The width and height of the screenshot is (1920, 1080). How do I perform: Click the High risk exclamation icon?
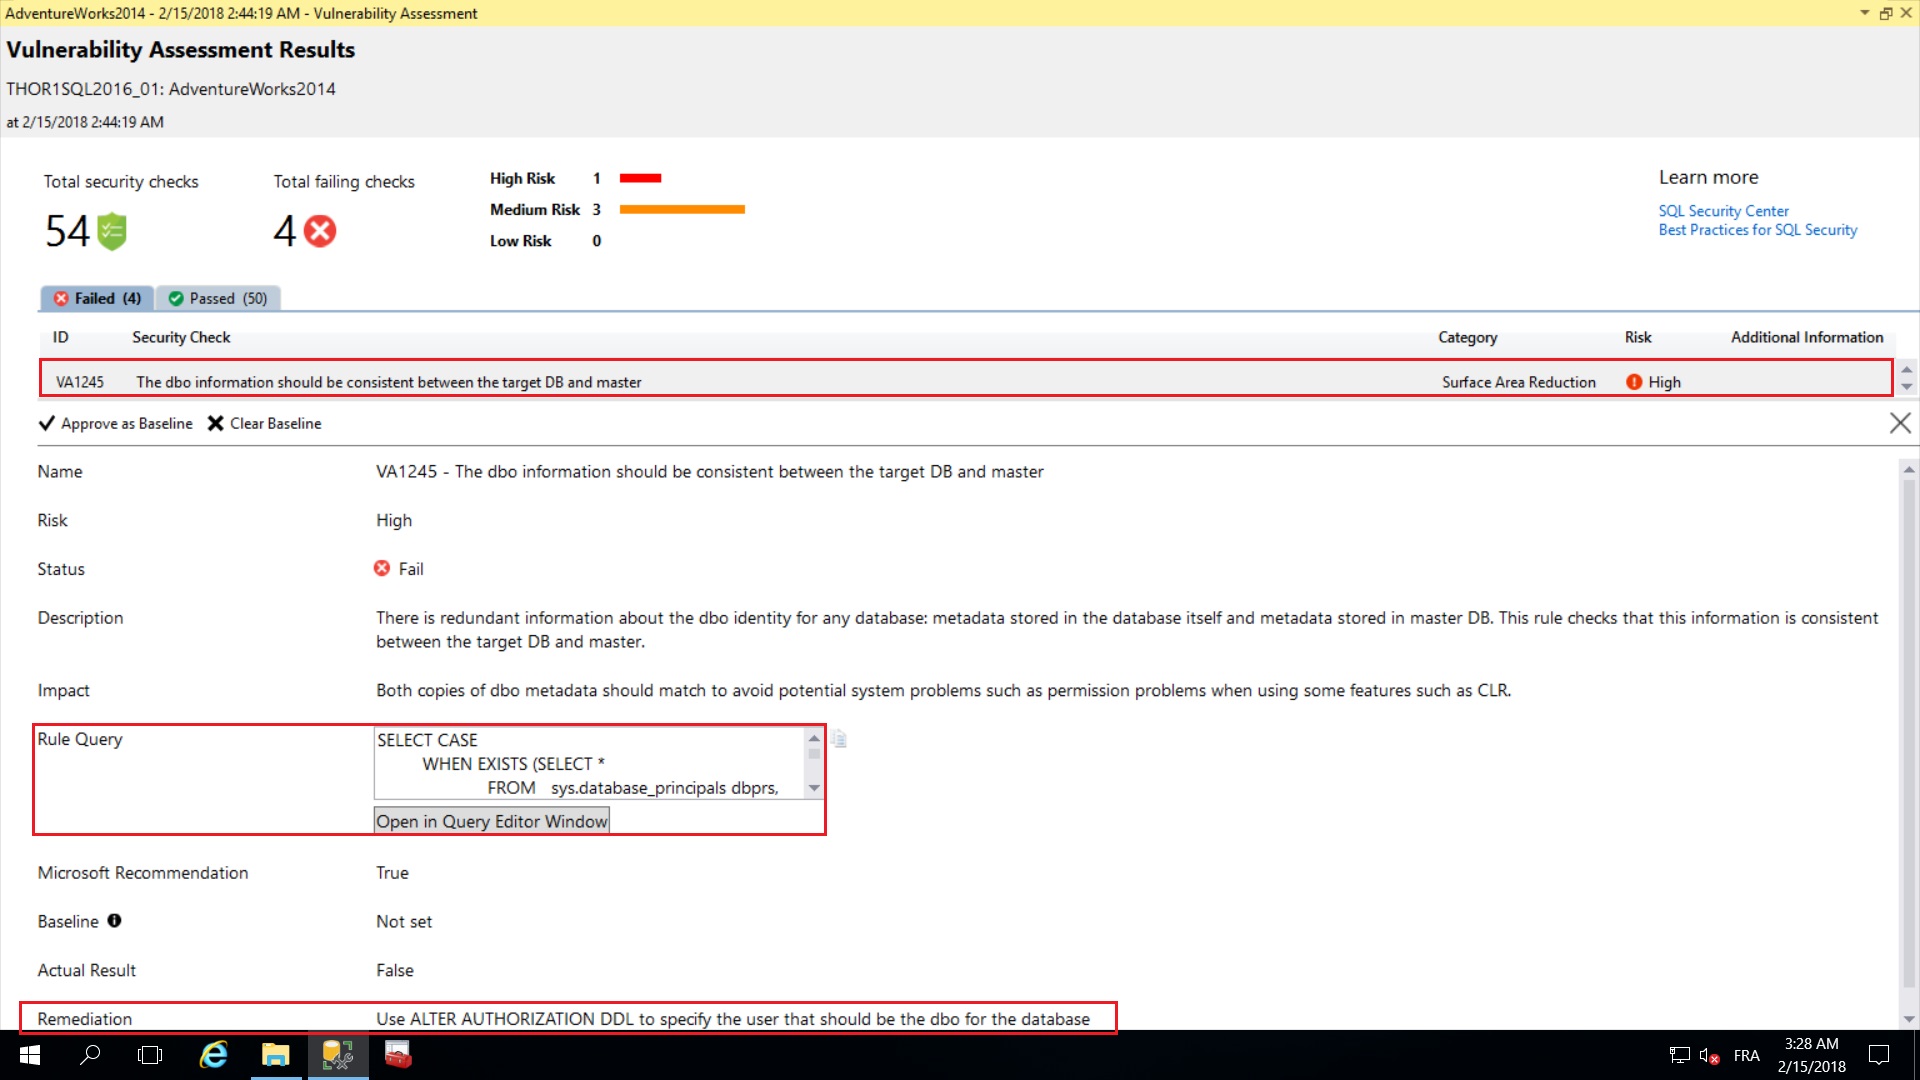pyautogui.click(x=1634, y=382)
